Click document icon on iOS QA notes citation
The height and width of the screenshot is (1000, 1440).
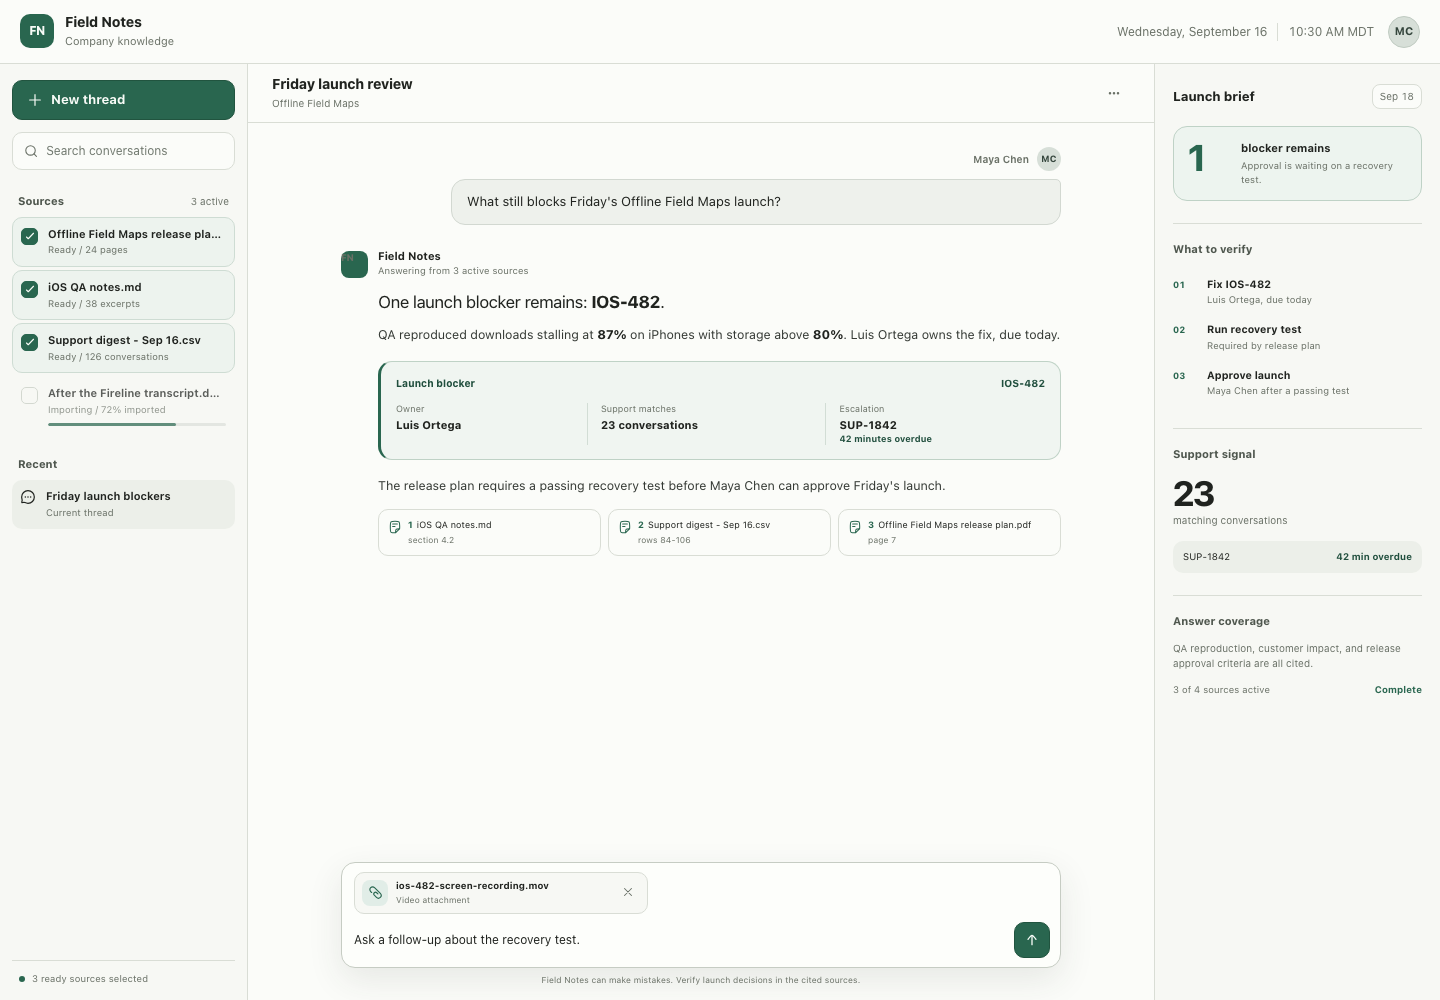395,527
